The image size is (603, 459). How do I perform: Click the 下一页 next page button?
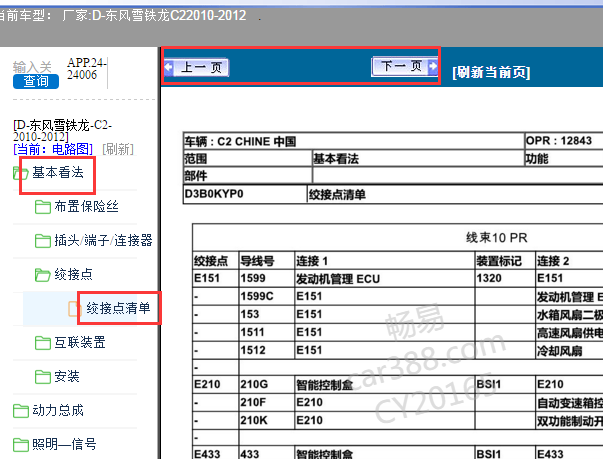(x=405, y=67)
